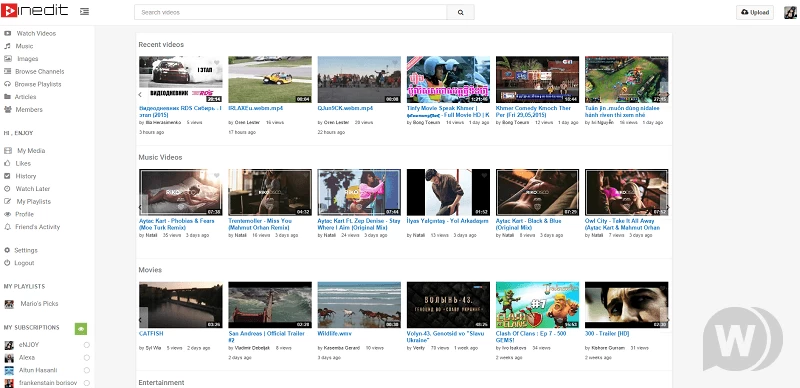Viewport: 800px width, 388px height.
Task: Click the Search videos input field
Action: coord(290,12)
